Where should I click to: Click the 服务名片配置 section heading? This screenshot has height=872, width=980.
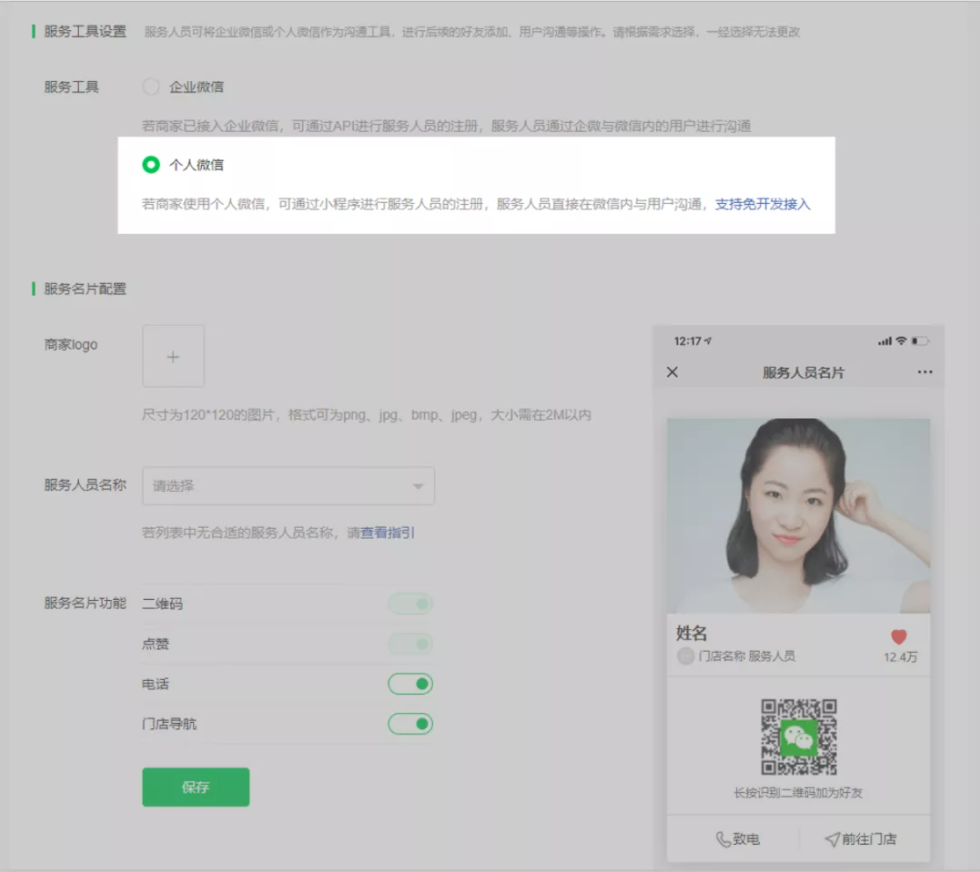tap(85, 289)
